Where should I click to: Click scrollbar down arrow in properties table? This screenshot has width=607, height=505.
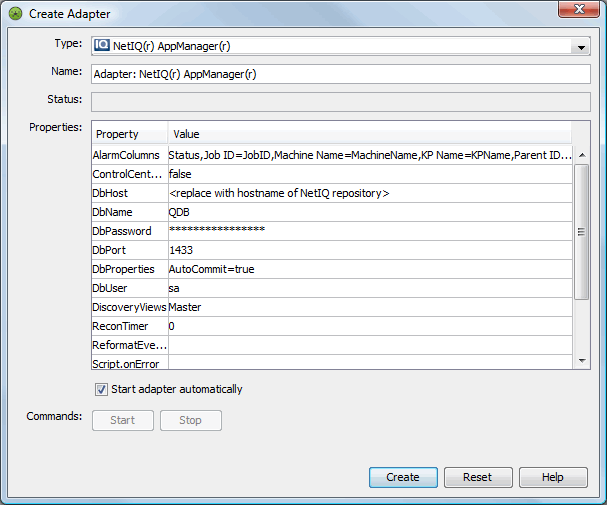(581, 361)
